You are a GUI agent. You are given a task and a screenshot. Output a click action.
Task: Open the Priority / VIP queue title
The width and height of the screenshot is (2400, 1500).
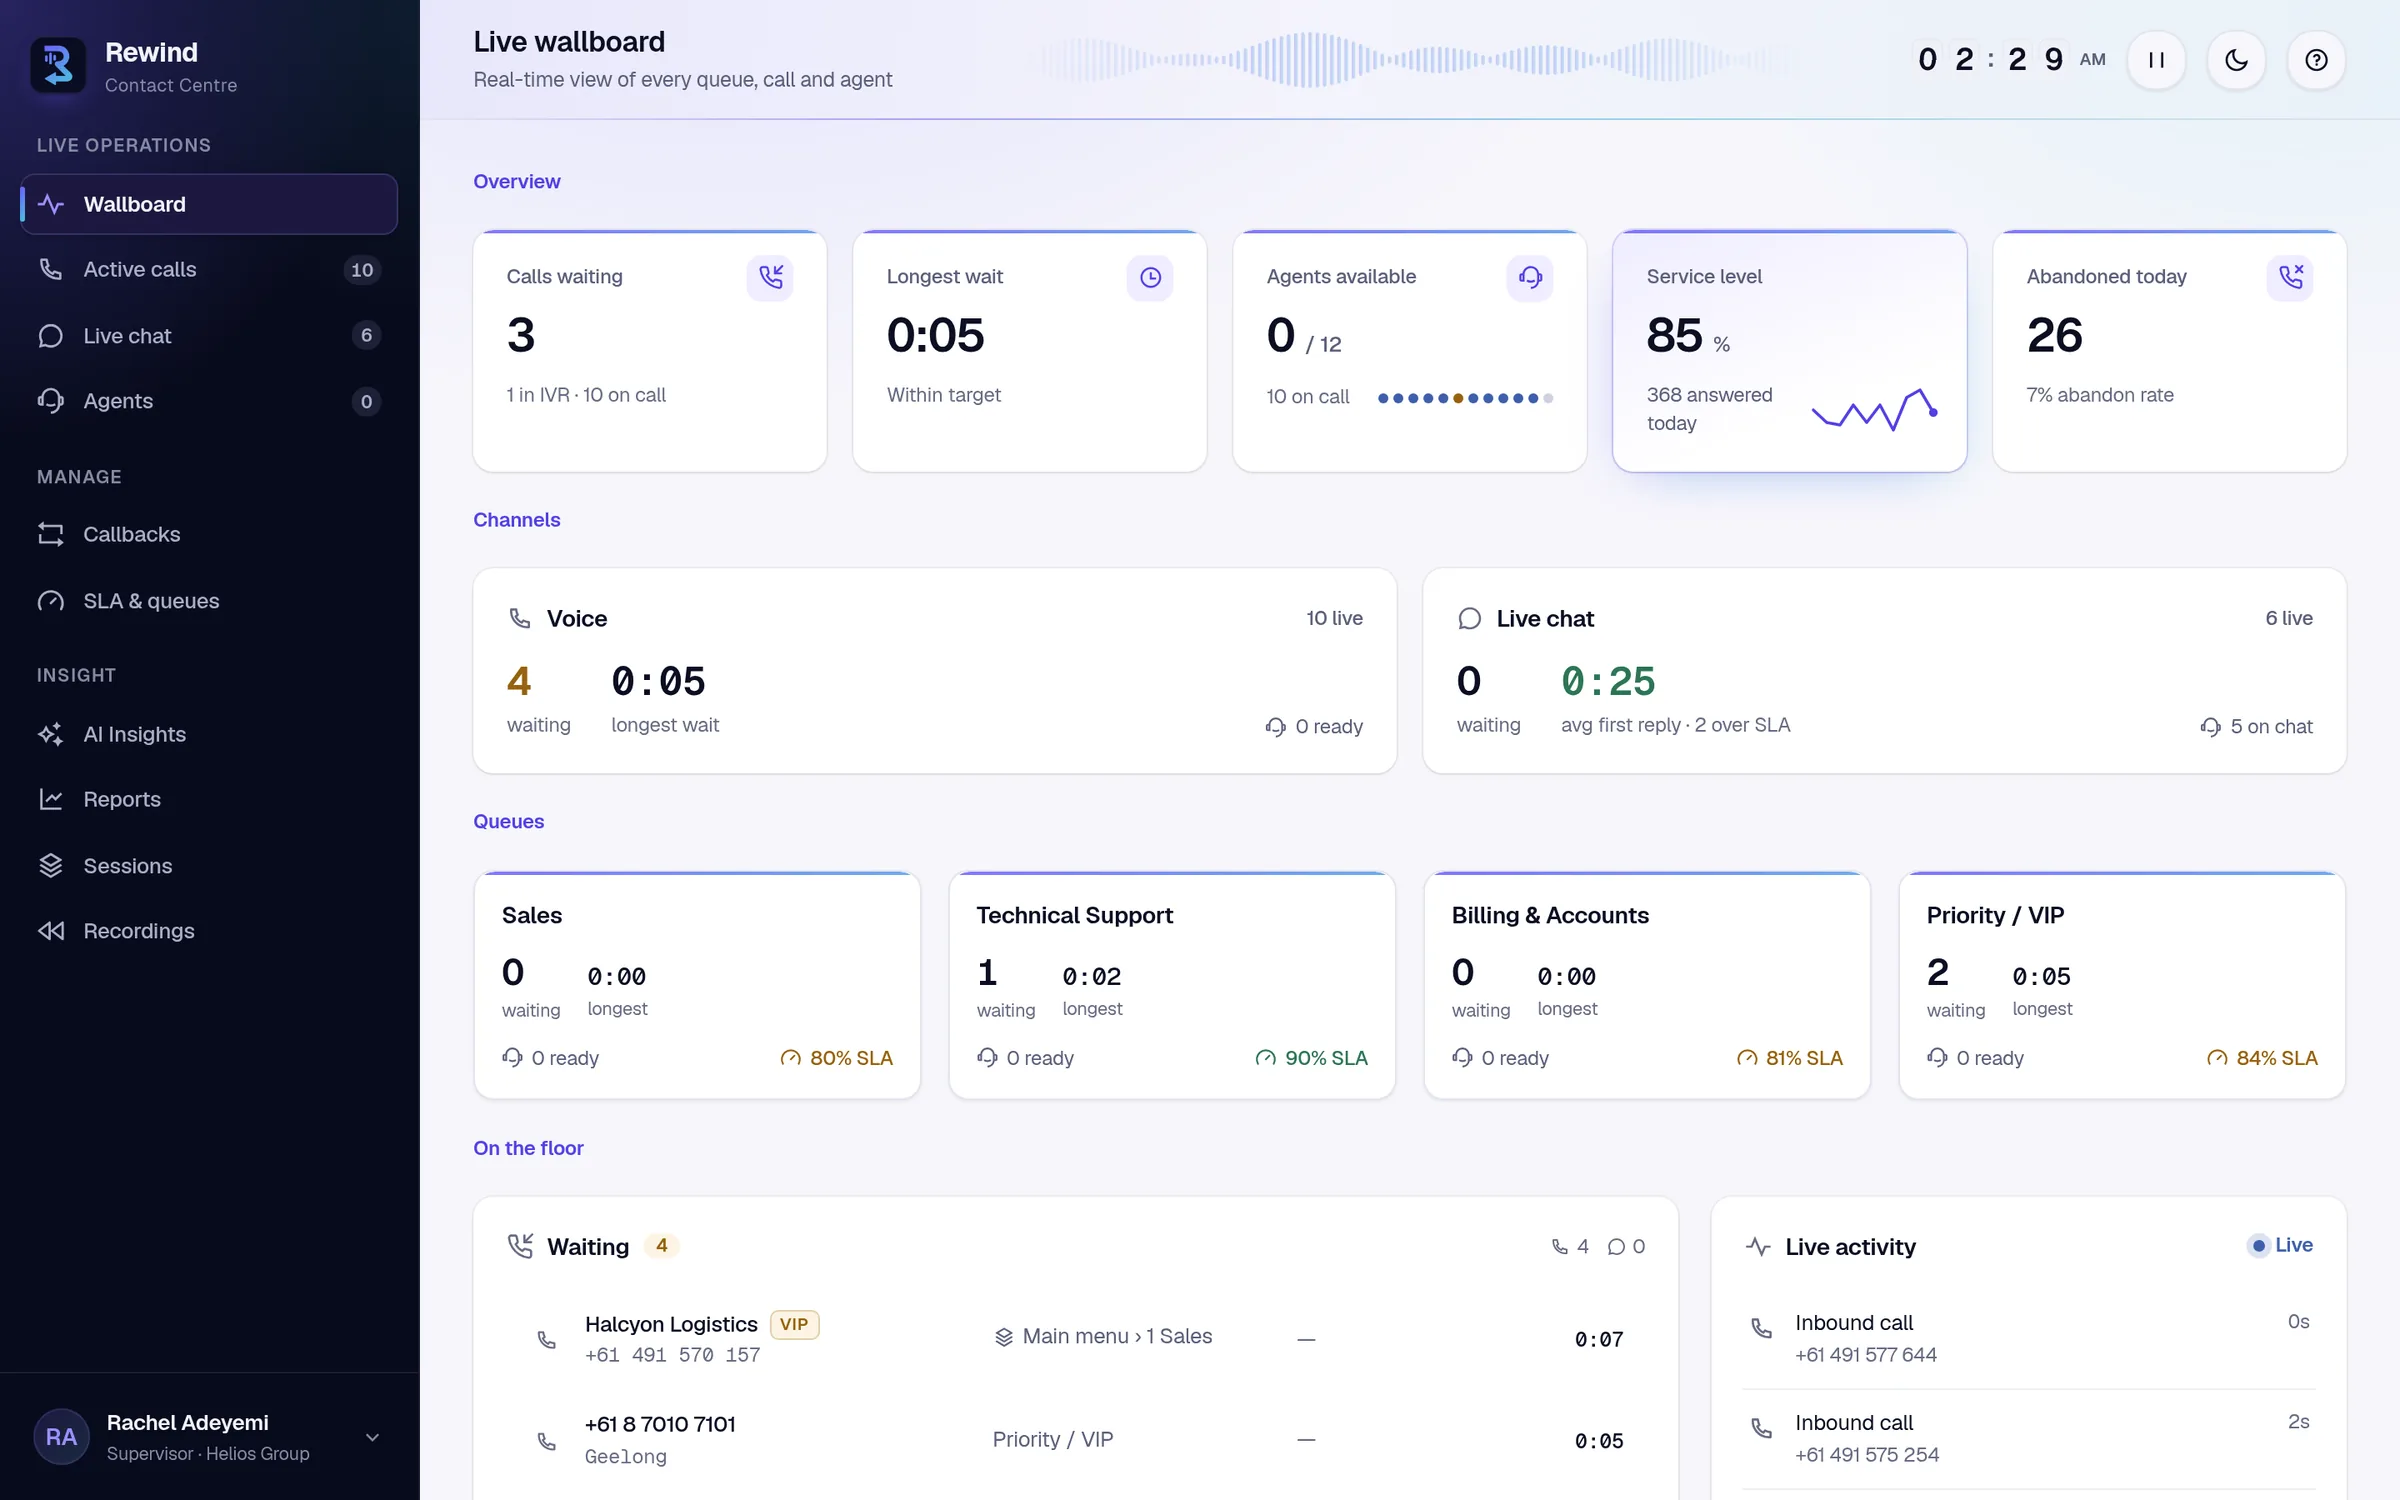point(1995,915)
